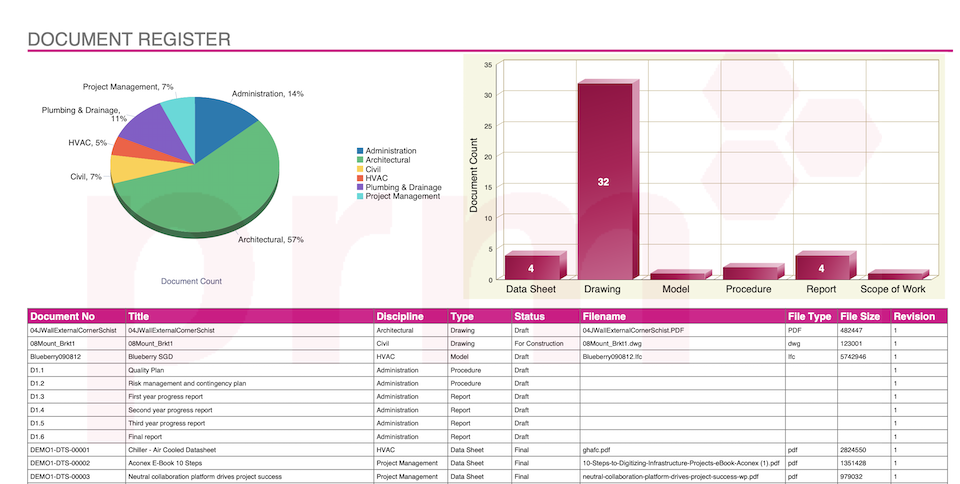960x484 pixels.
Task: Click the Project Management legend swatch
Action: pos(360,196)
